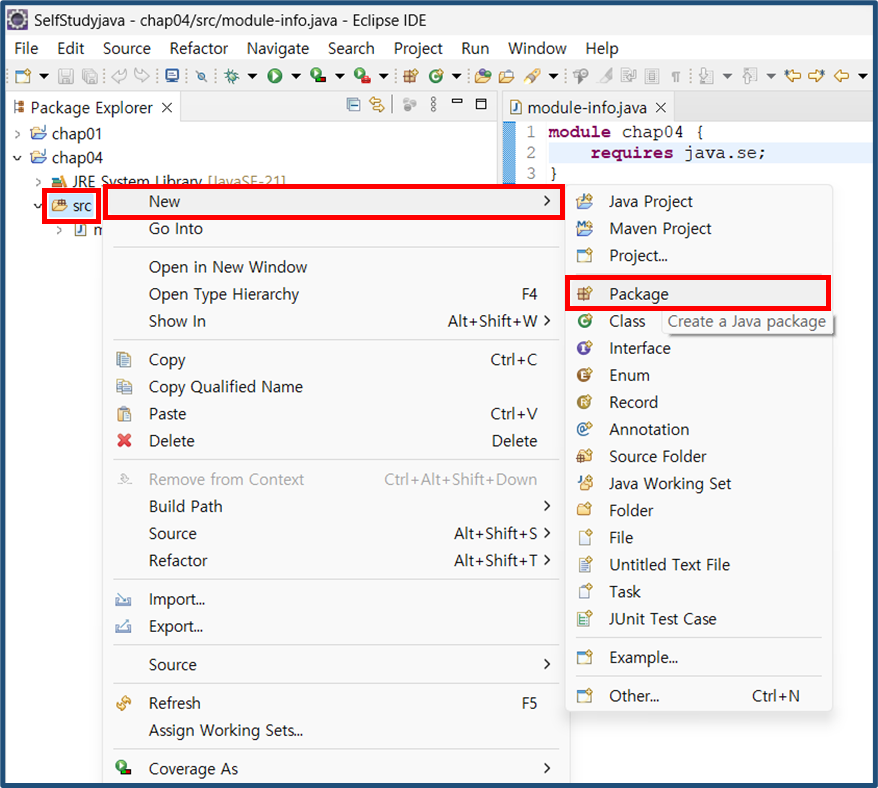878x788 pixels.
Task: Click the Back navigation arrow icon
Action: (x=842, y=76)
